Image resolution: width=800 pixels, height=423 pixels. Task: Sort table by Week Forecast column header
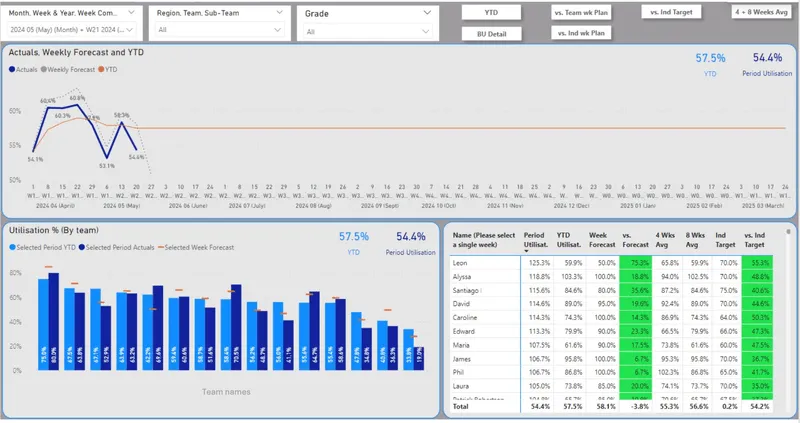[602, 240]
